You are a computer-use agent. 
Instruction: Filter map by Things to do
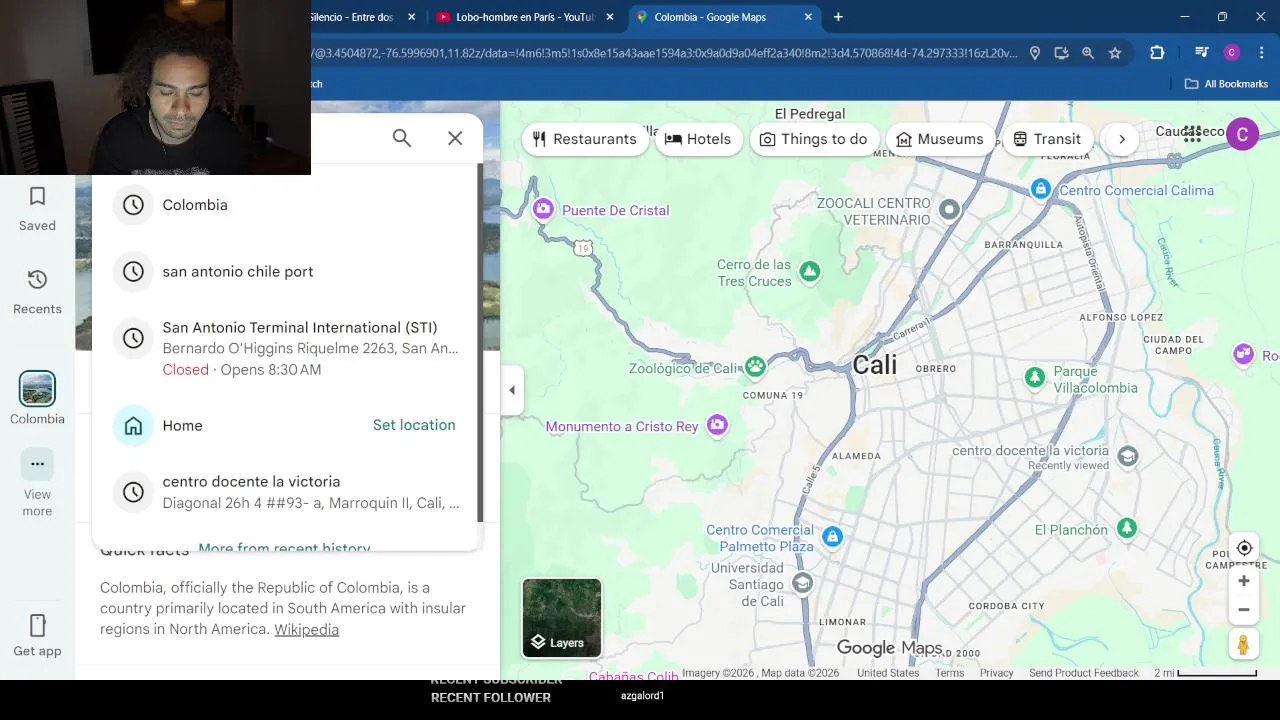pyautogui.click(x=813, y=139)
